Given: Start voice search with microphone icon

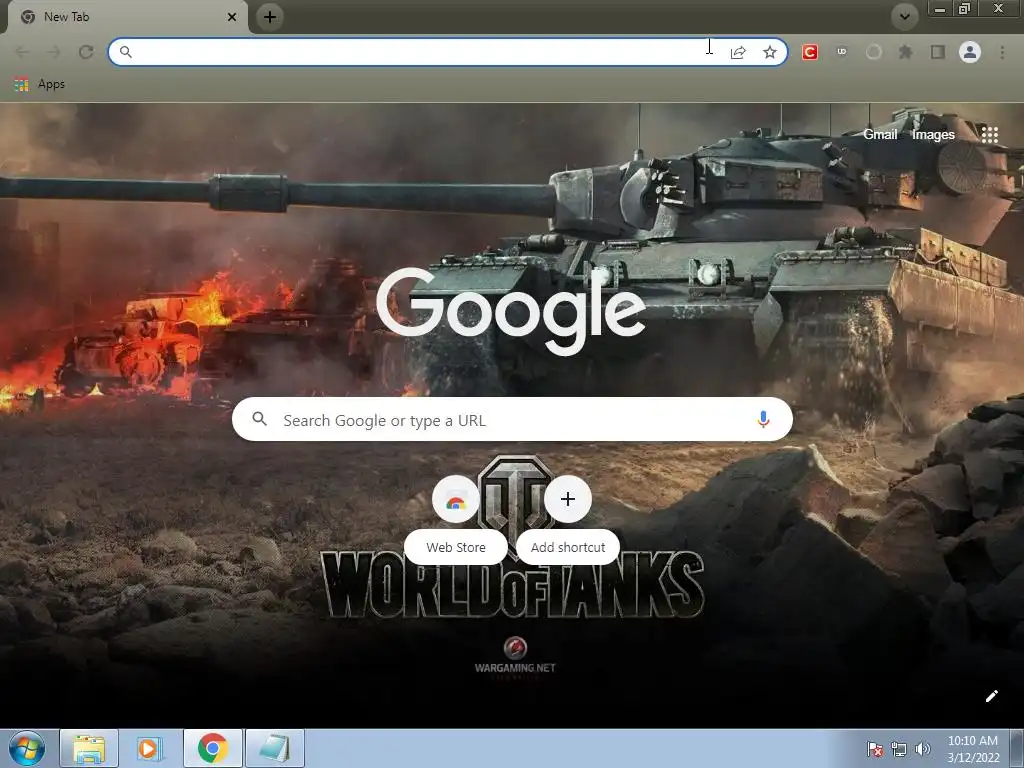Looking at the screenshot, I should click(763, 419).
